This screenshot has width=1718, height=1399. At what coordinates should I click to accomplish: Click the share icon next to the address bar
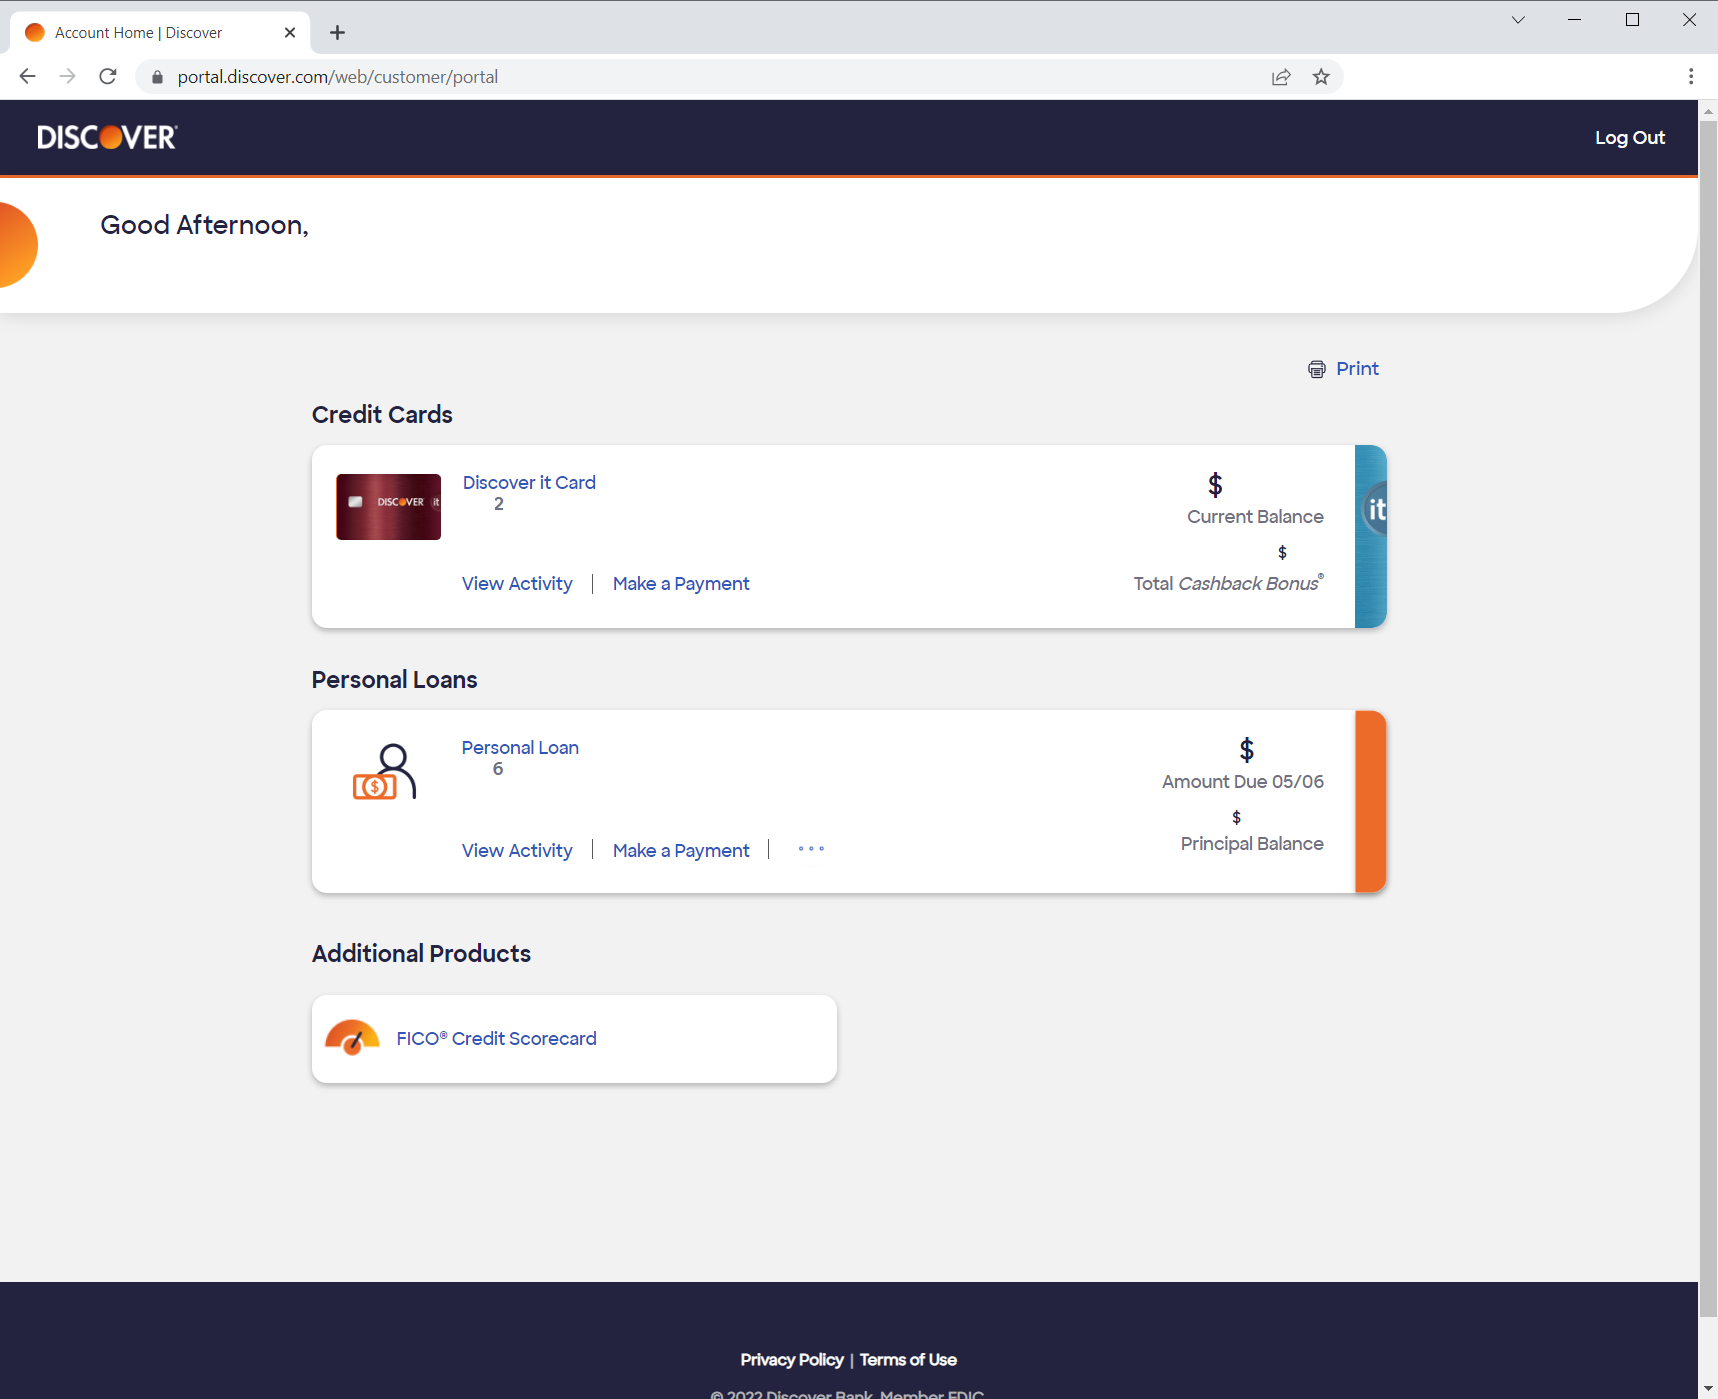1281,76
